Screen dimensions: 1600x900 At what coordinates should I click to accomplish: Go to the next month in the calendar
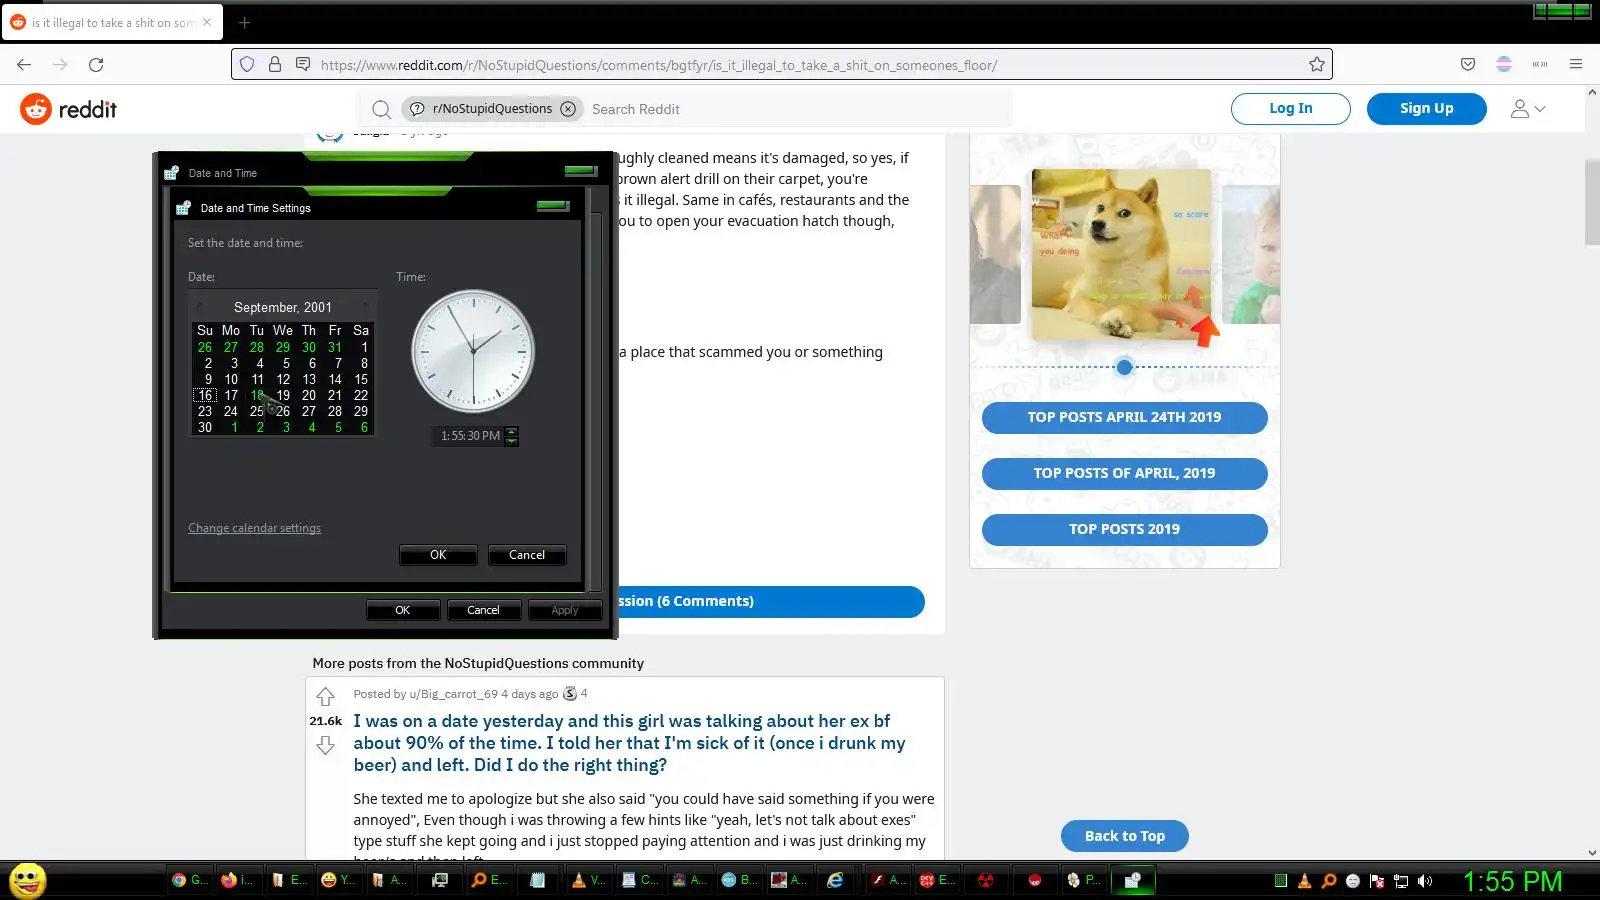coord(366,307)
